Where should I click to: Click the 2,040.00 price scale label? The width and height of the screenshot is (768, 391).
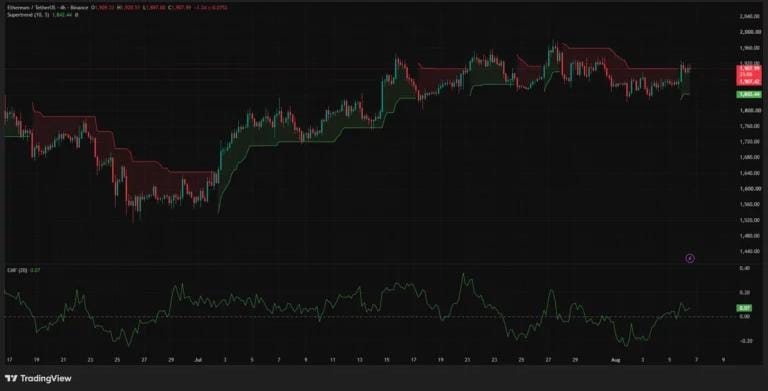[x=749, y=16]
